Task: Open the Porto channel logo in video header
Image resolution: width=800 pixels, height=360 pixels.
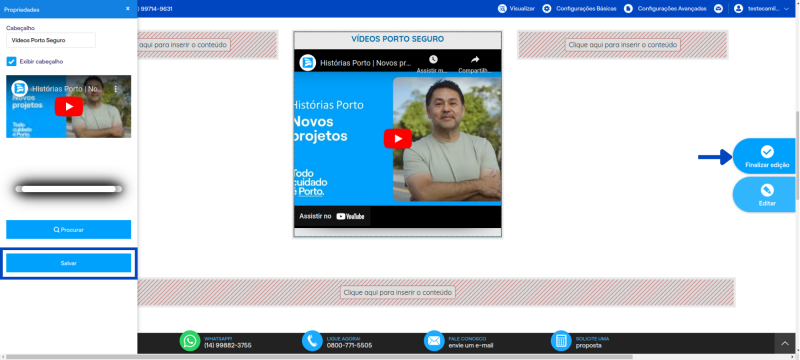Action: click(308, 63)
